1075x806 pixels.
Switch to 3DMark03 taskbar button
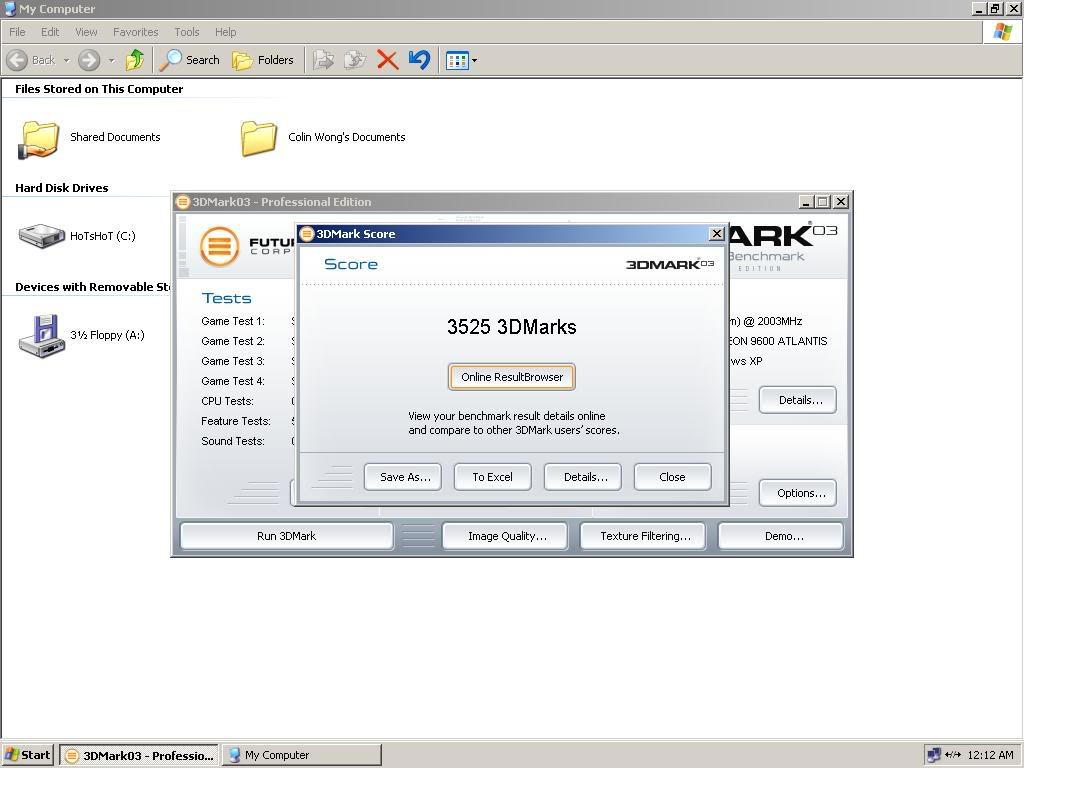[138, 755]
